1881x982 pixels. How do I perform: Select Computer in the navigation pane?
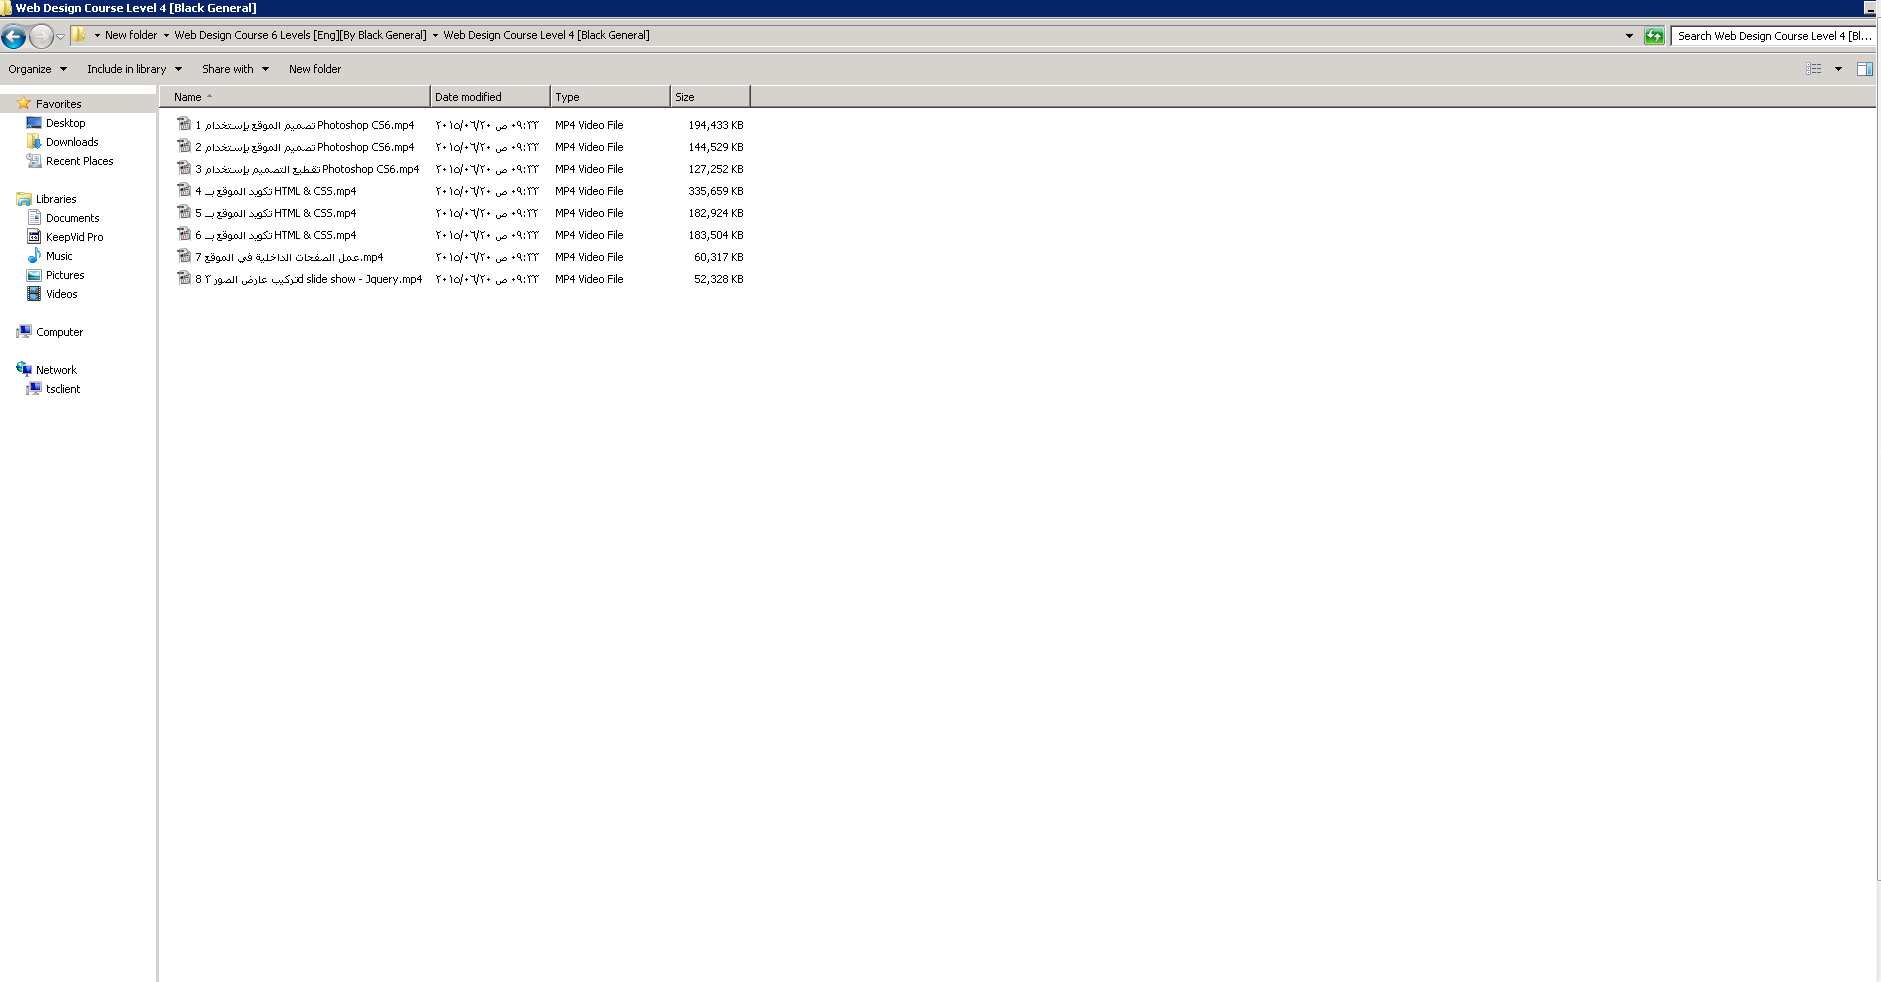click(x=59, y=332)
